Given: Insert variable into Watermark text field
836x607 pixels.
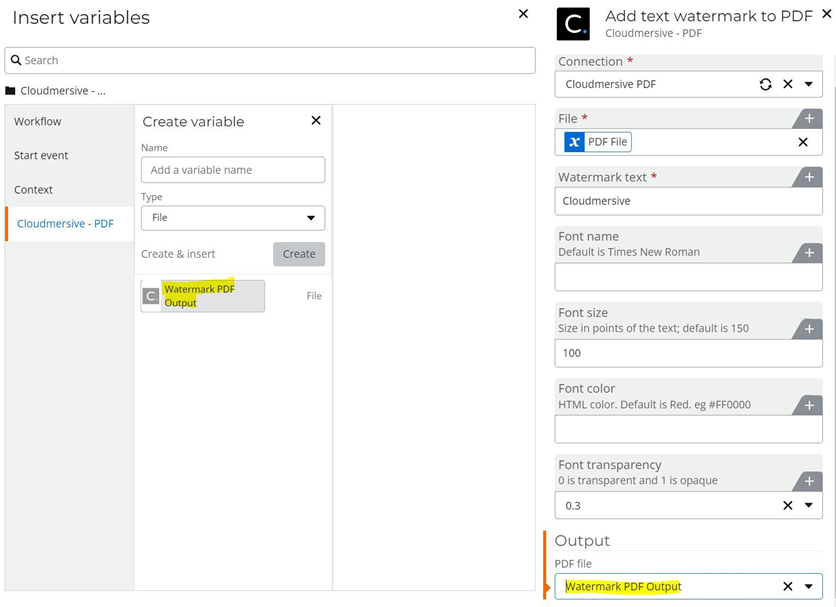Looking at the screenshot, I should (x=809, y=177).
